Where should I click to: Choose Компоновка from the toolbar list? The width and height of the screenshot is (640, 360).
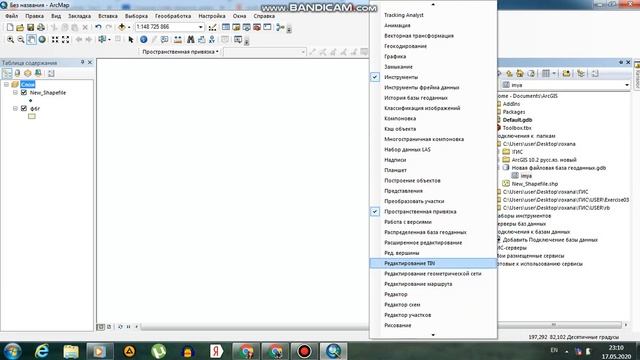[x=433, y=118]
